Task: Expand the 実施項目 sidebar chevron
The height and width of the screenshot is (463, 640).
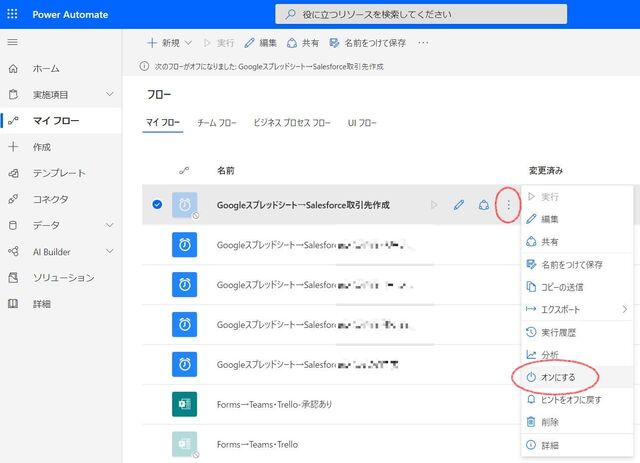Action: click(x=109, y=94)
